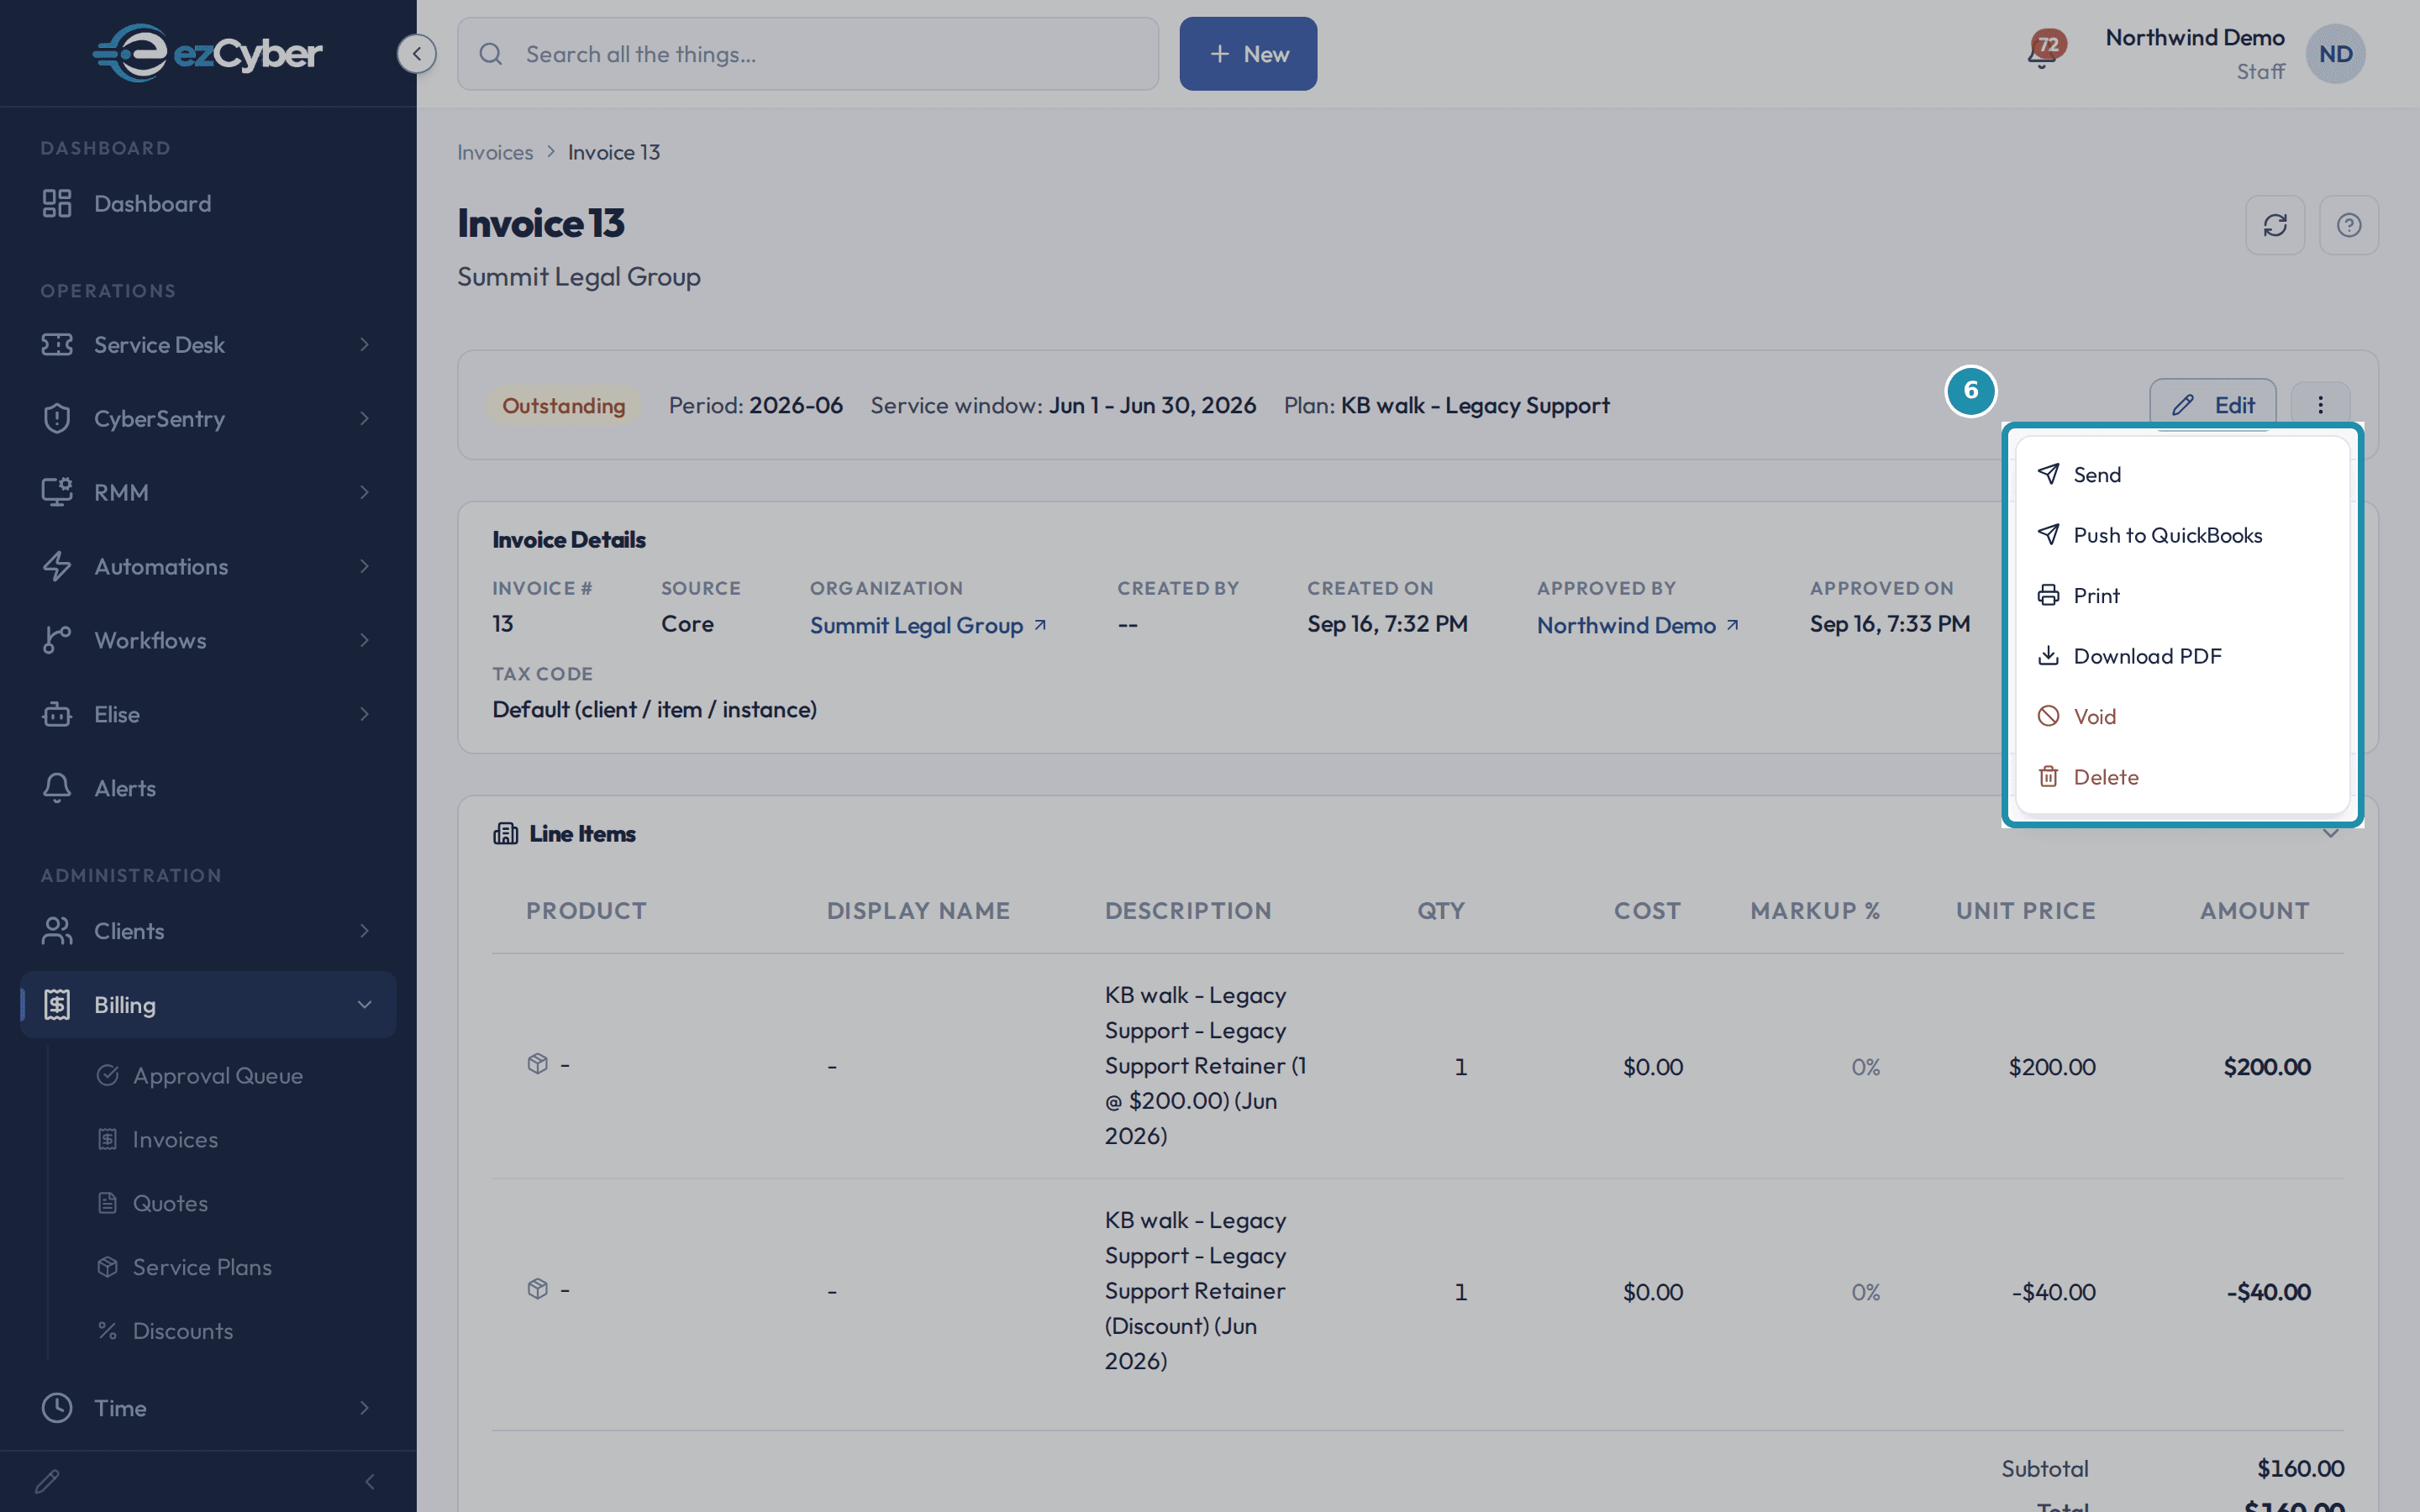Choose Void from the actions menu
Screen dimensions: 2420x1512
[2182, 716]
